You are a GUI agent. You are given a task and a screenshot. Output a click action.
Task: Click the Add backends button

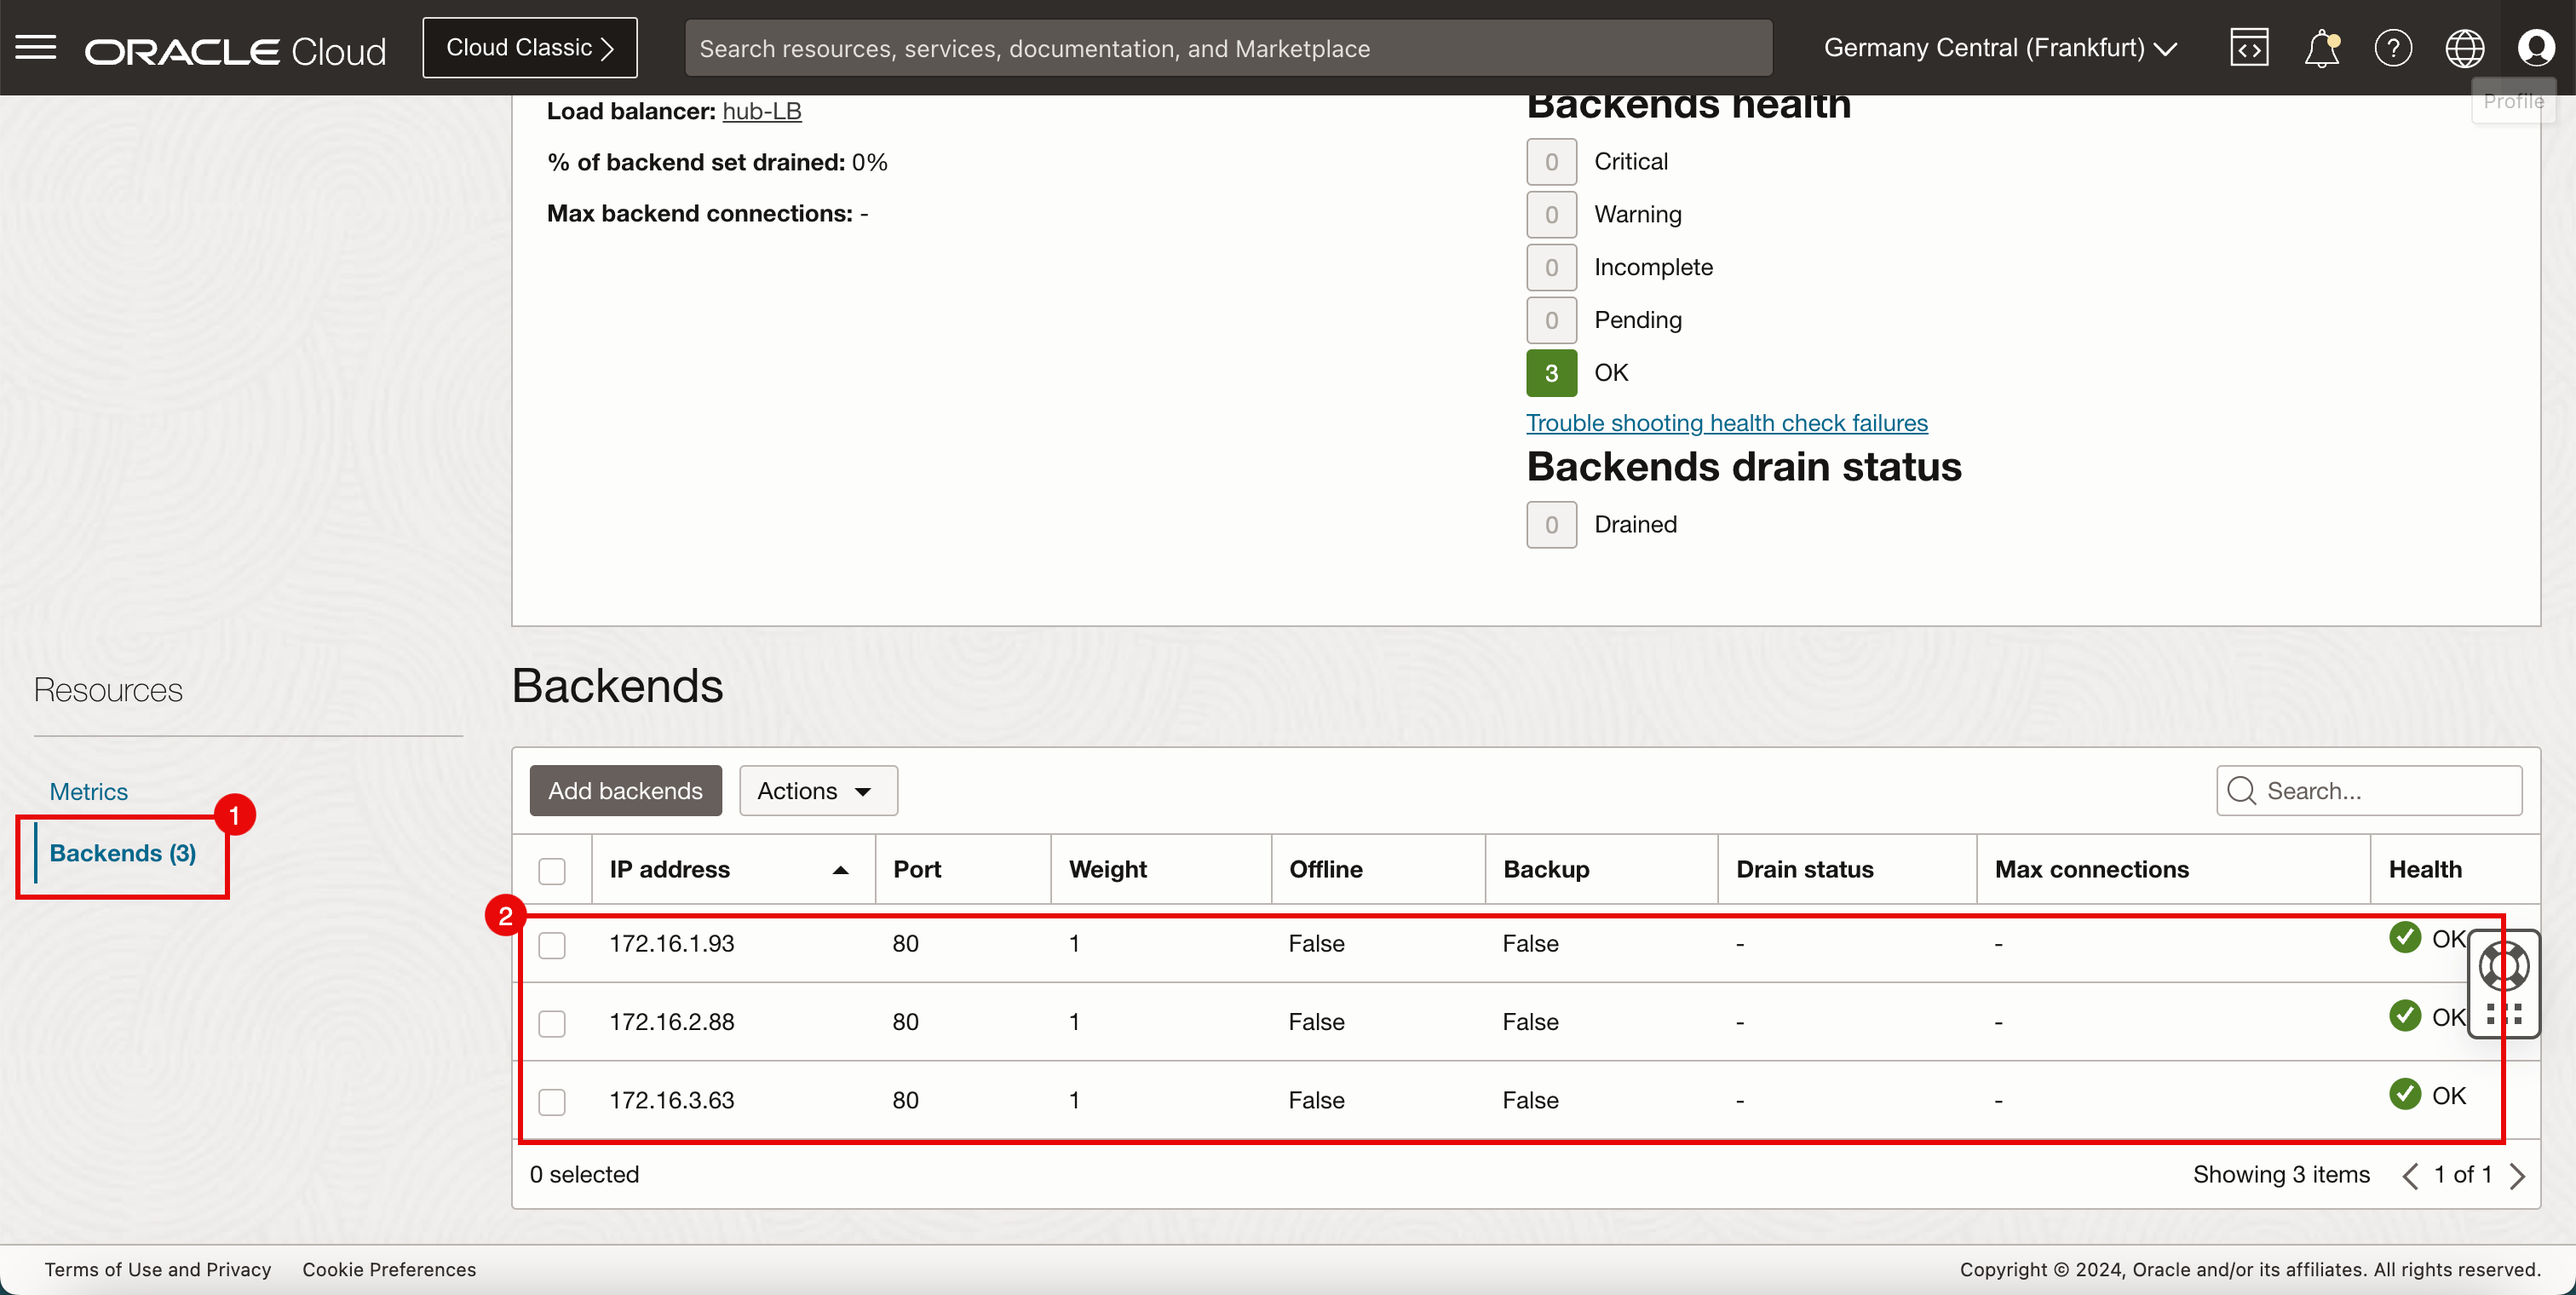[625, 791]
